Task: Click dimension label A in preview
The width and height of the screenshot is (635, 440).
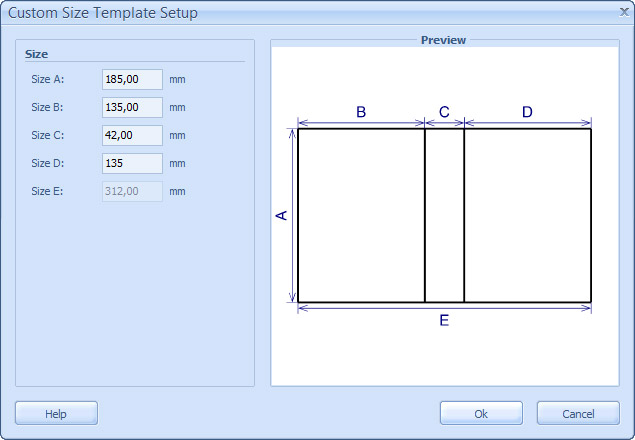Action: (x=281, y=215)
